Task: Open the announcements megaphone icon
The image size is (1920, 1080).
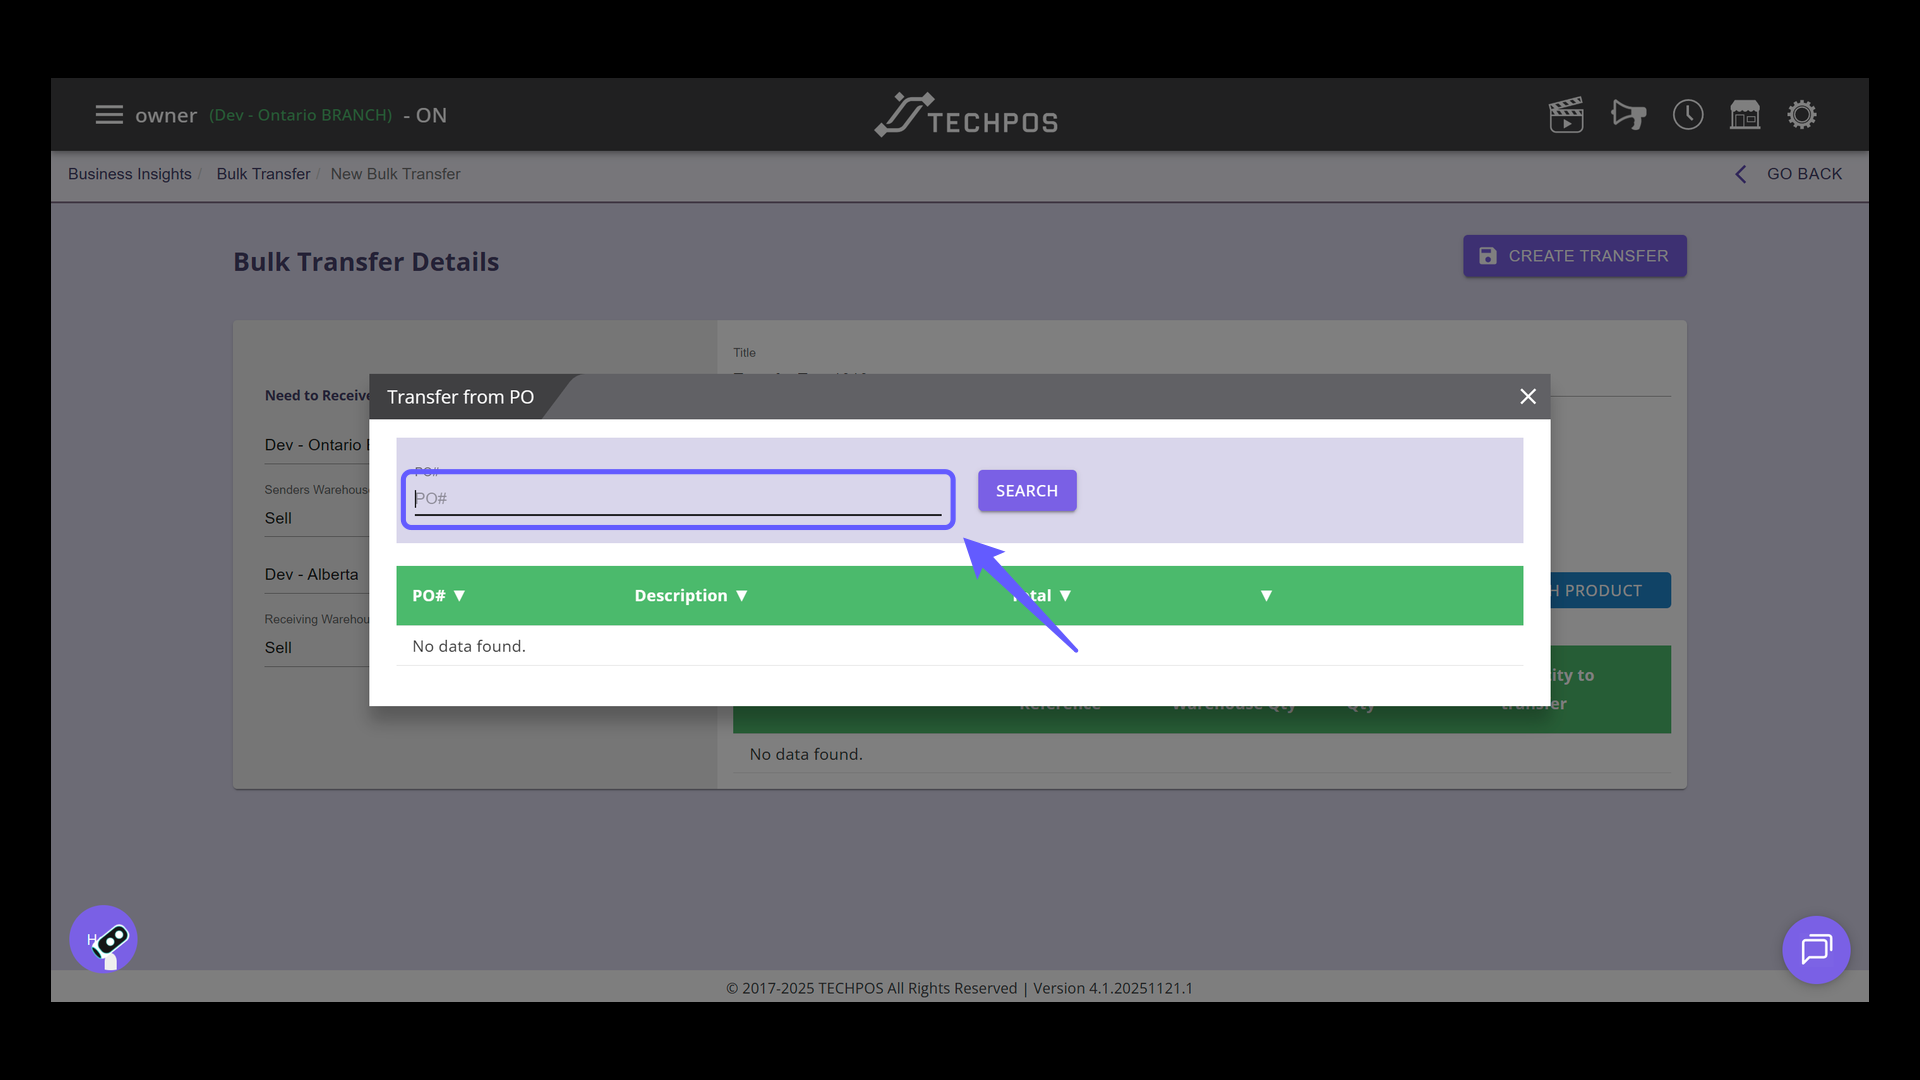Action: click(1628, 115)
